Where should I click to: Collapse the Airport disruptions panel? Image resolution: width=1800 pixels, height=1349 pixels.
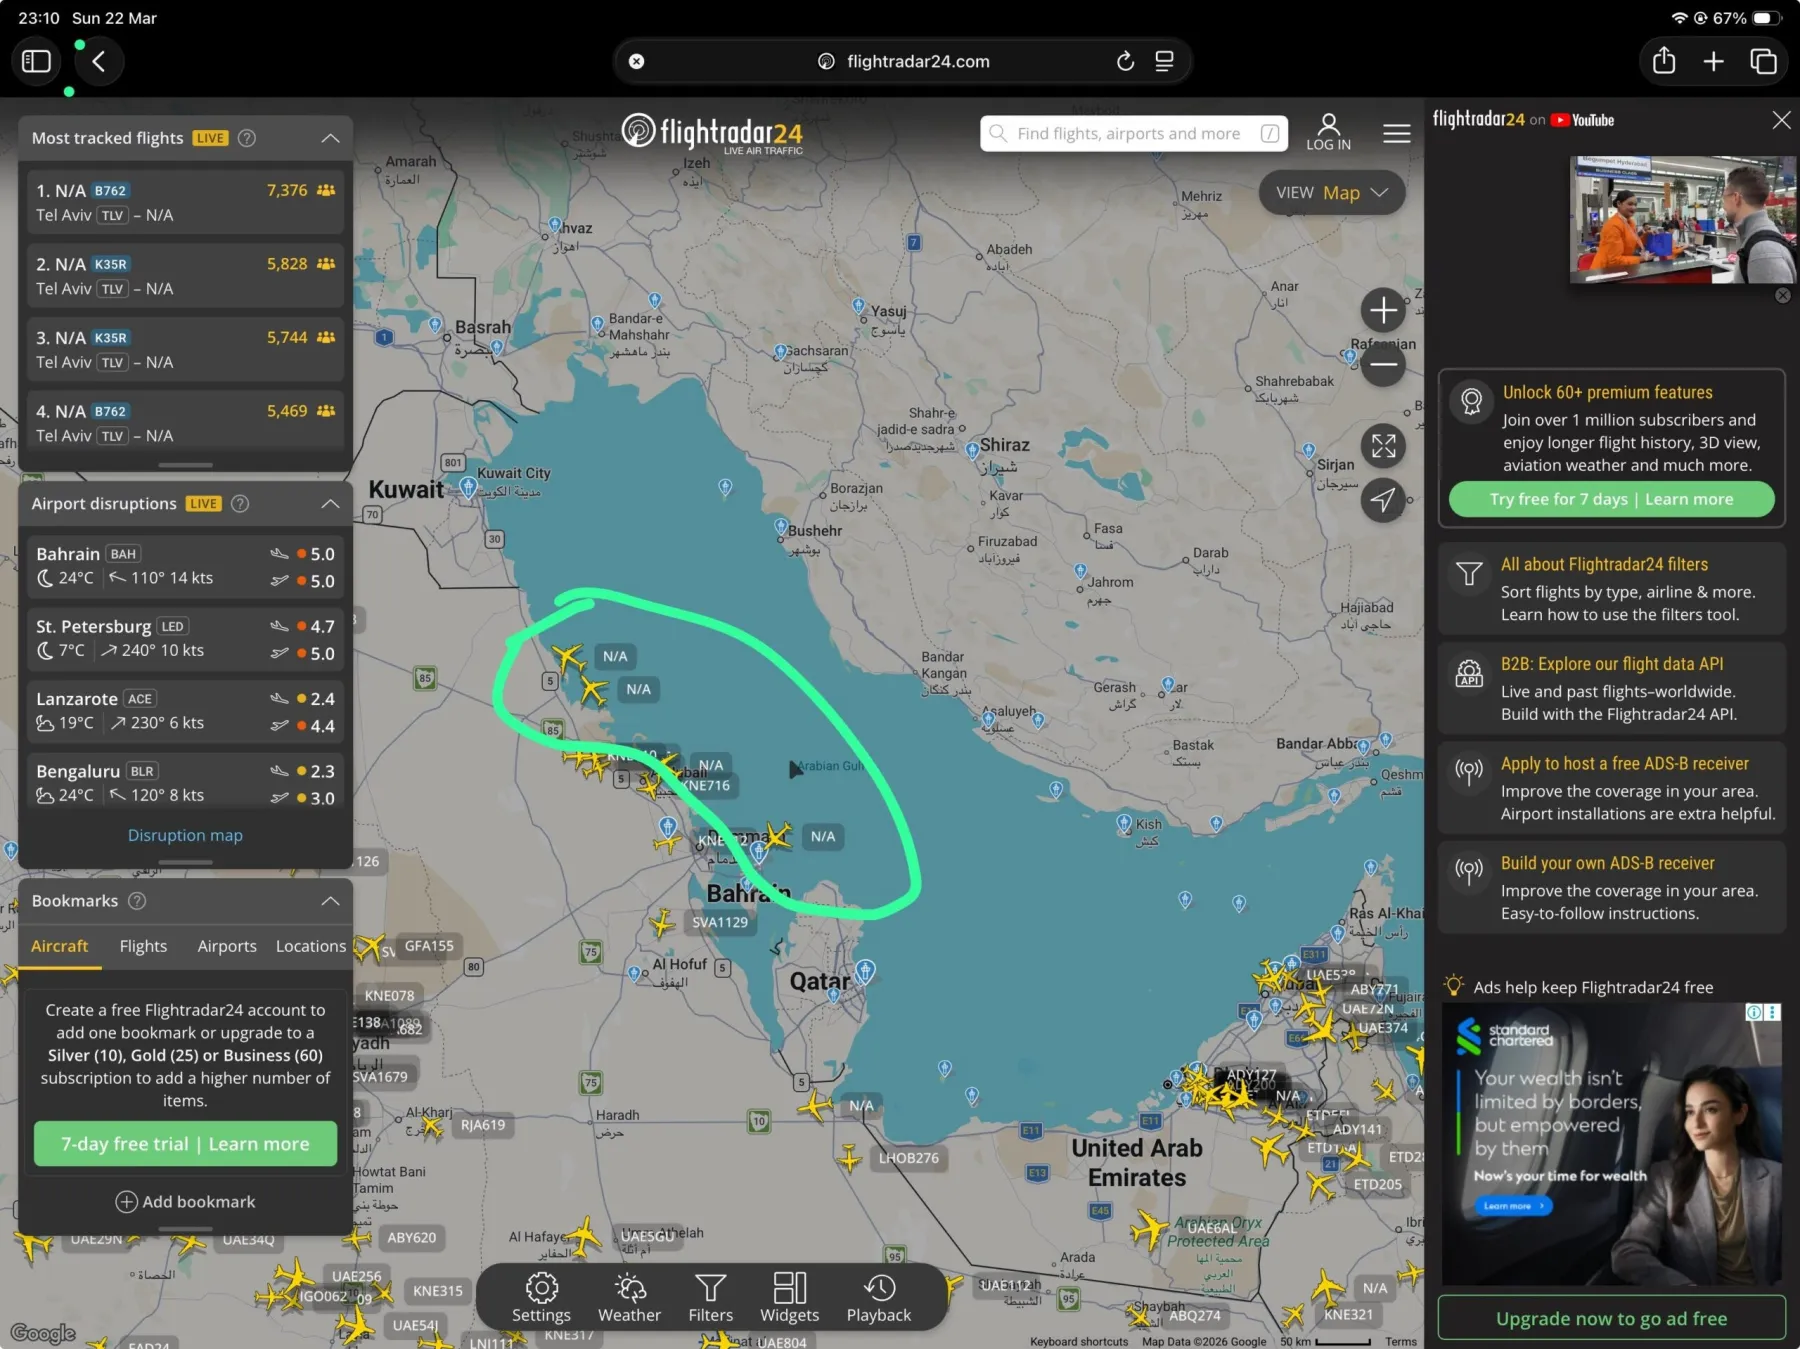330,504
